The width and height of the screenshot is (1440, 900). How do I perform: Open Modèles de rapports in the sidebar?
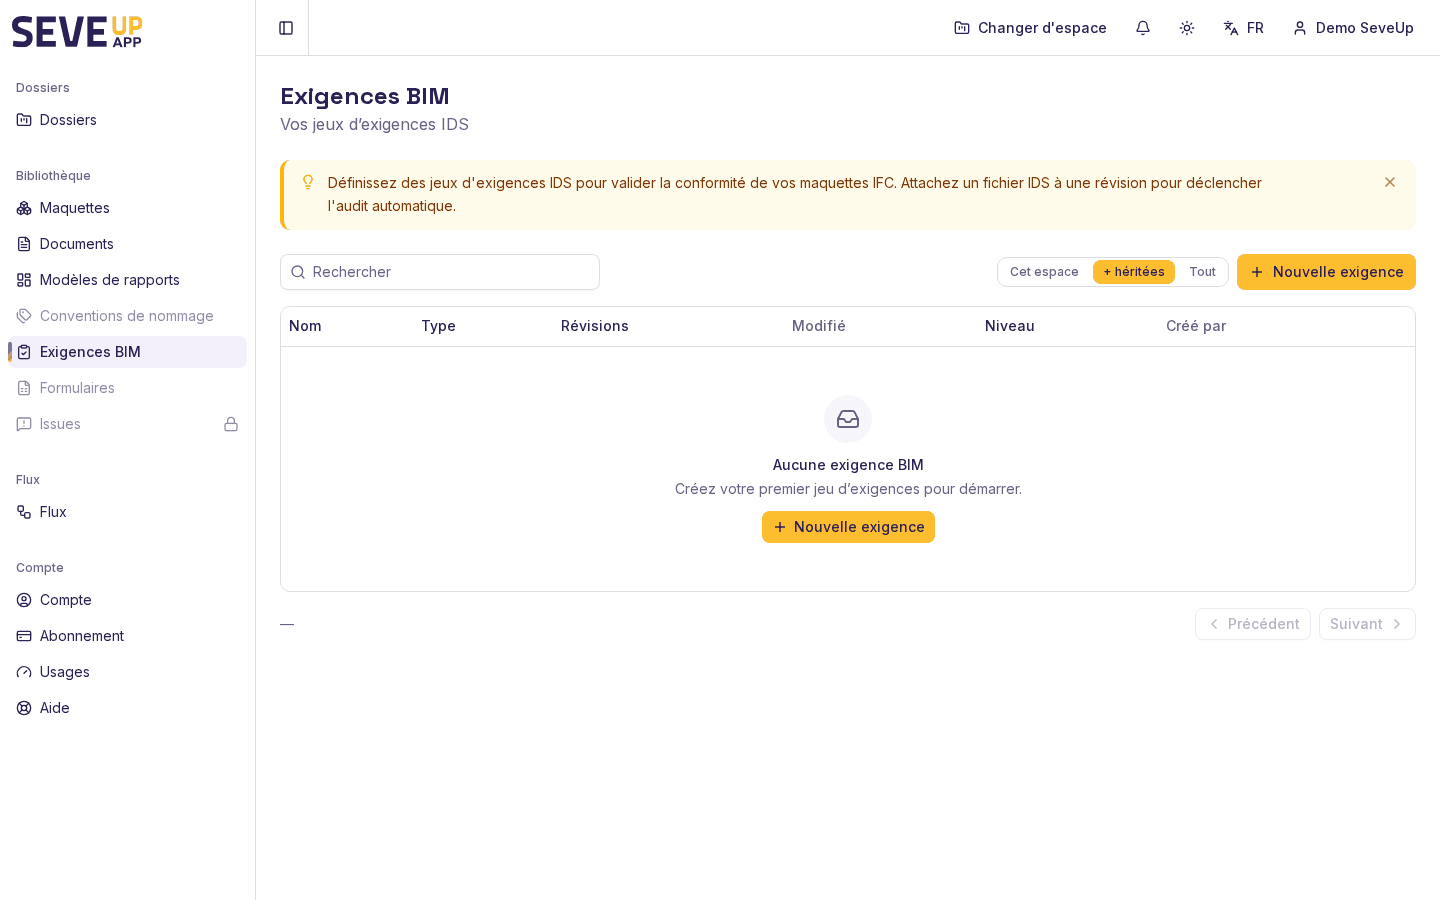pos(128,280)
